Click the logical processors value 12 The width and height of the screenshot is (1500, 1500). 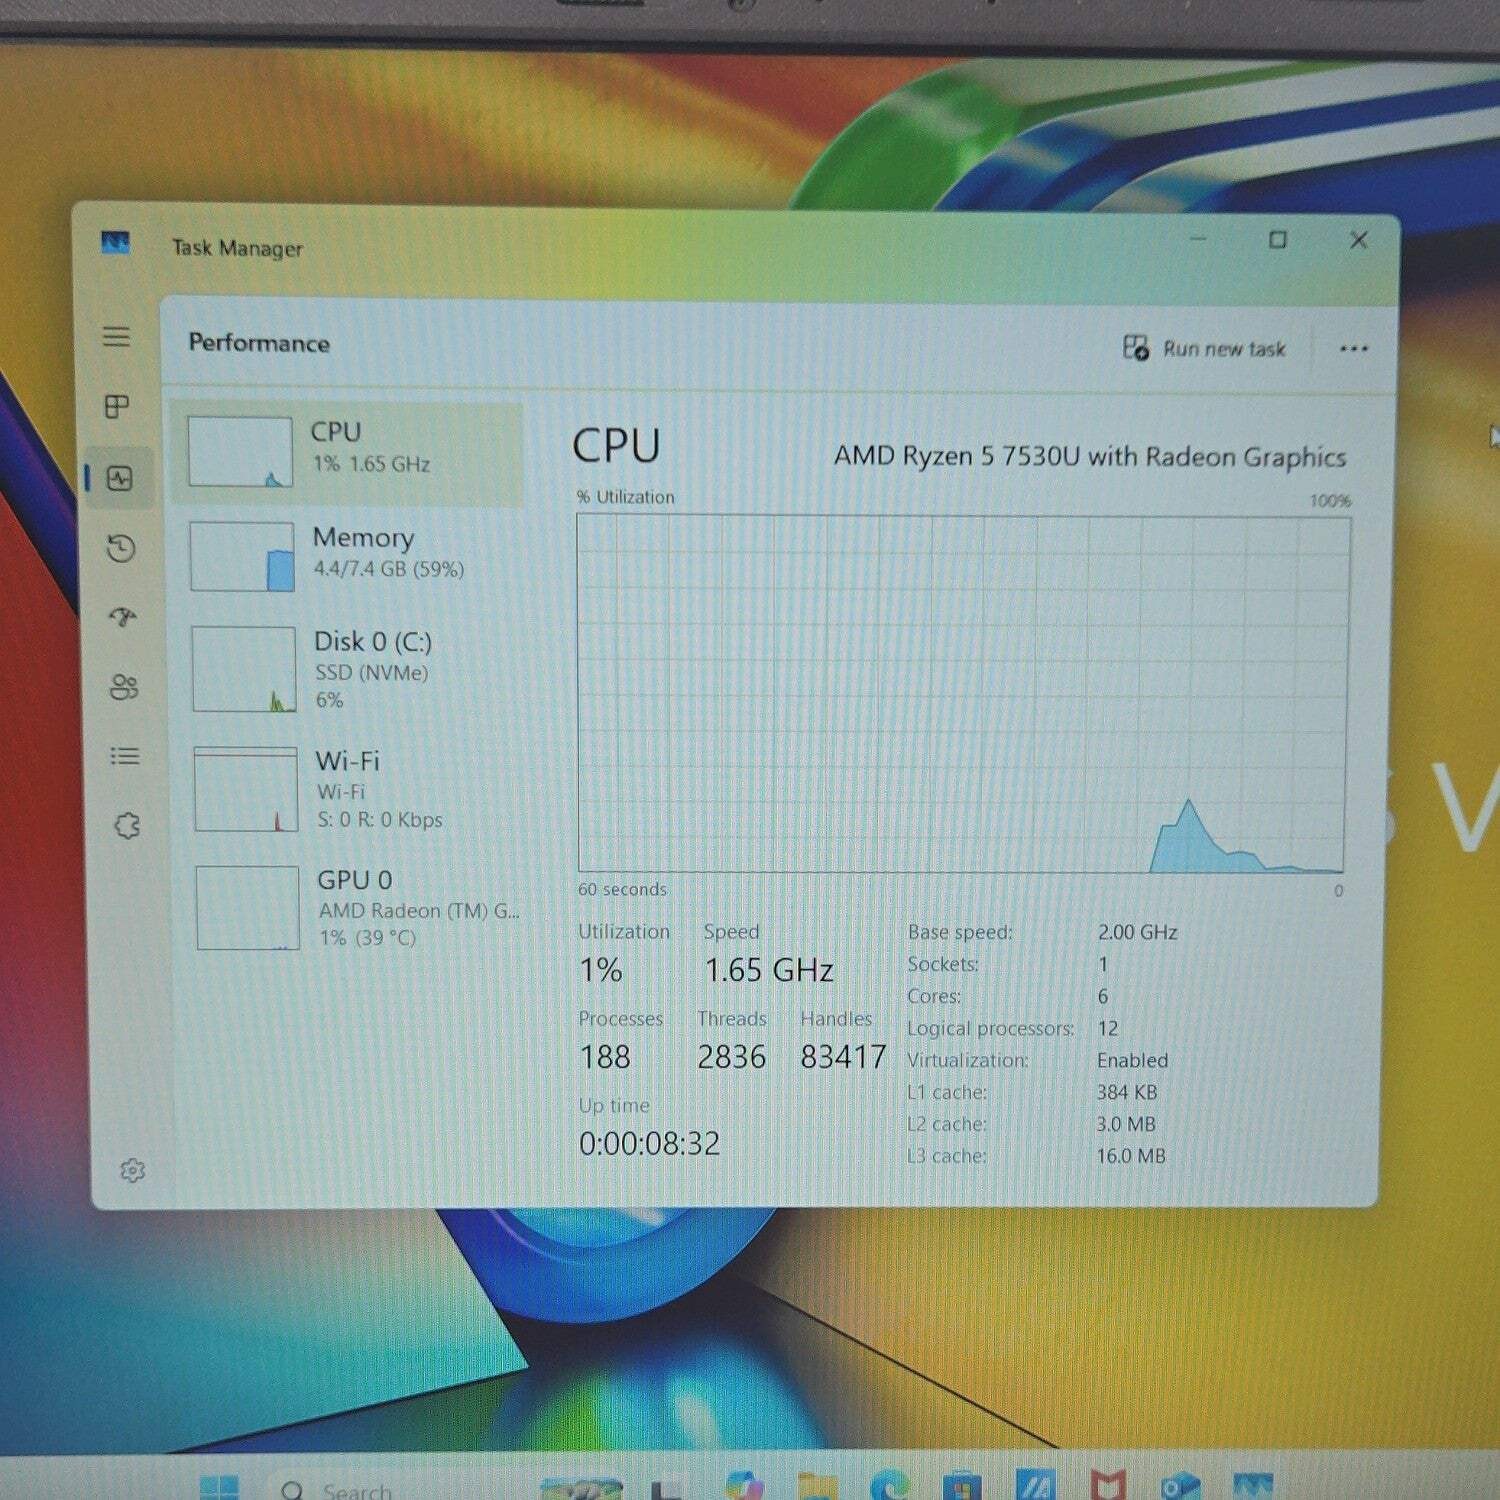pos(1107,1028)
